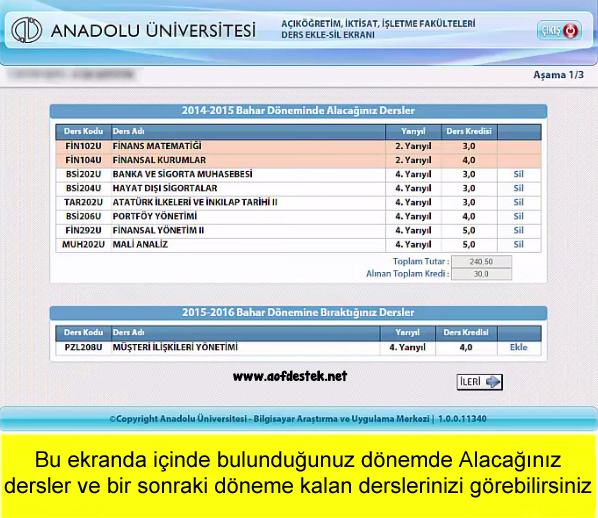The height and width of the screenshot is (518, 598).
Task: Remove FİNANSAL YÖNETİM II via Sil
Action: pyautogui.click(x=518, y=231)
